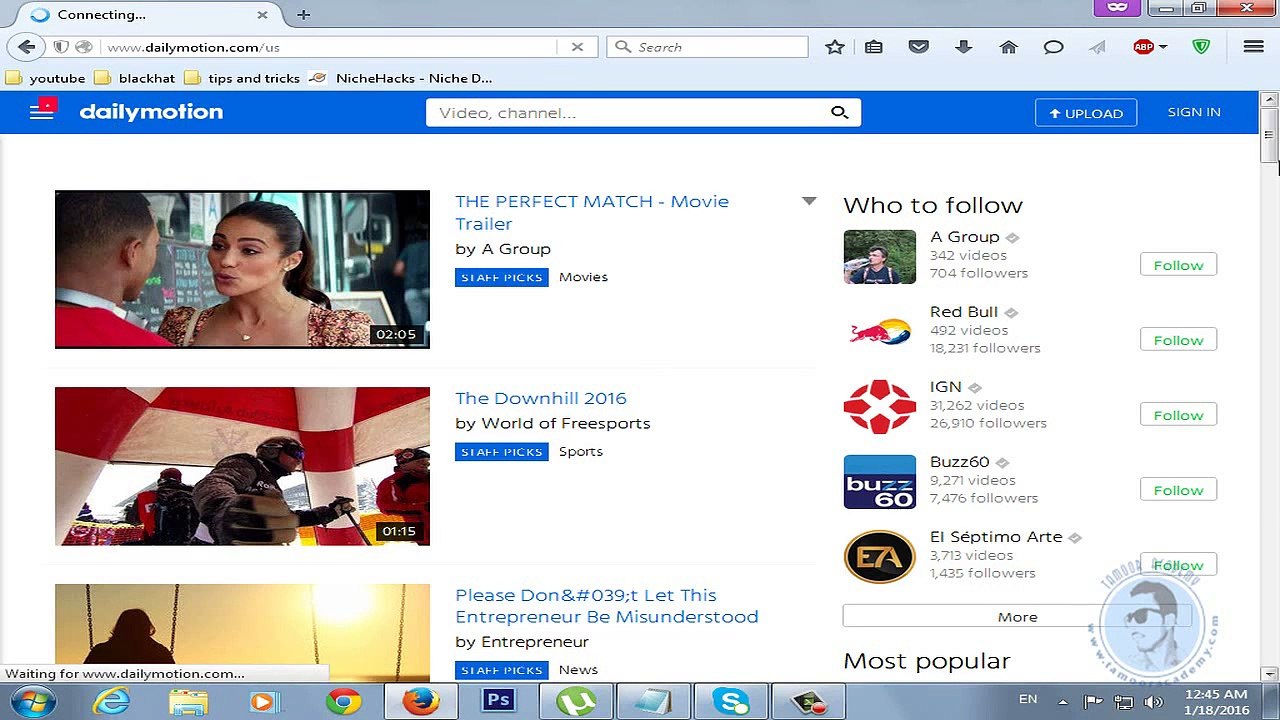Open the volume speaker tray icon
This screenshot has height=720, width=1280.
point(1153,701)
